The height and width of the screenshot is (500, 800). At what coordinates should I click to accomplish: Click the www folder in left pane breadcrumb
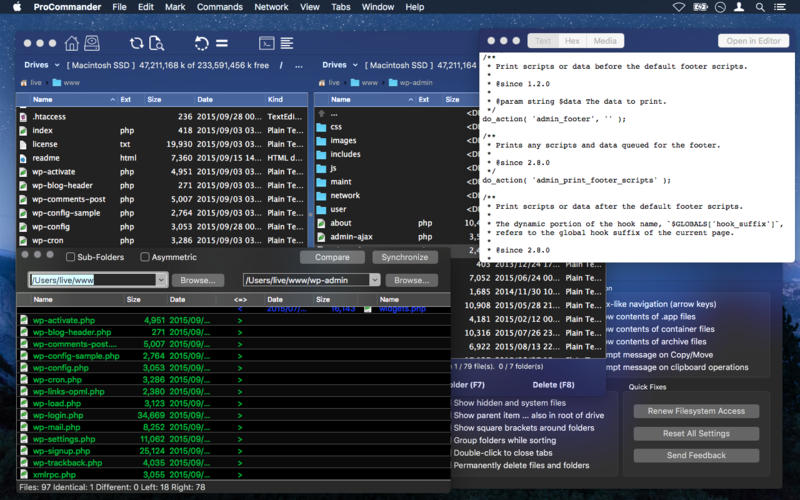coord(66,83)
